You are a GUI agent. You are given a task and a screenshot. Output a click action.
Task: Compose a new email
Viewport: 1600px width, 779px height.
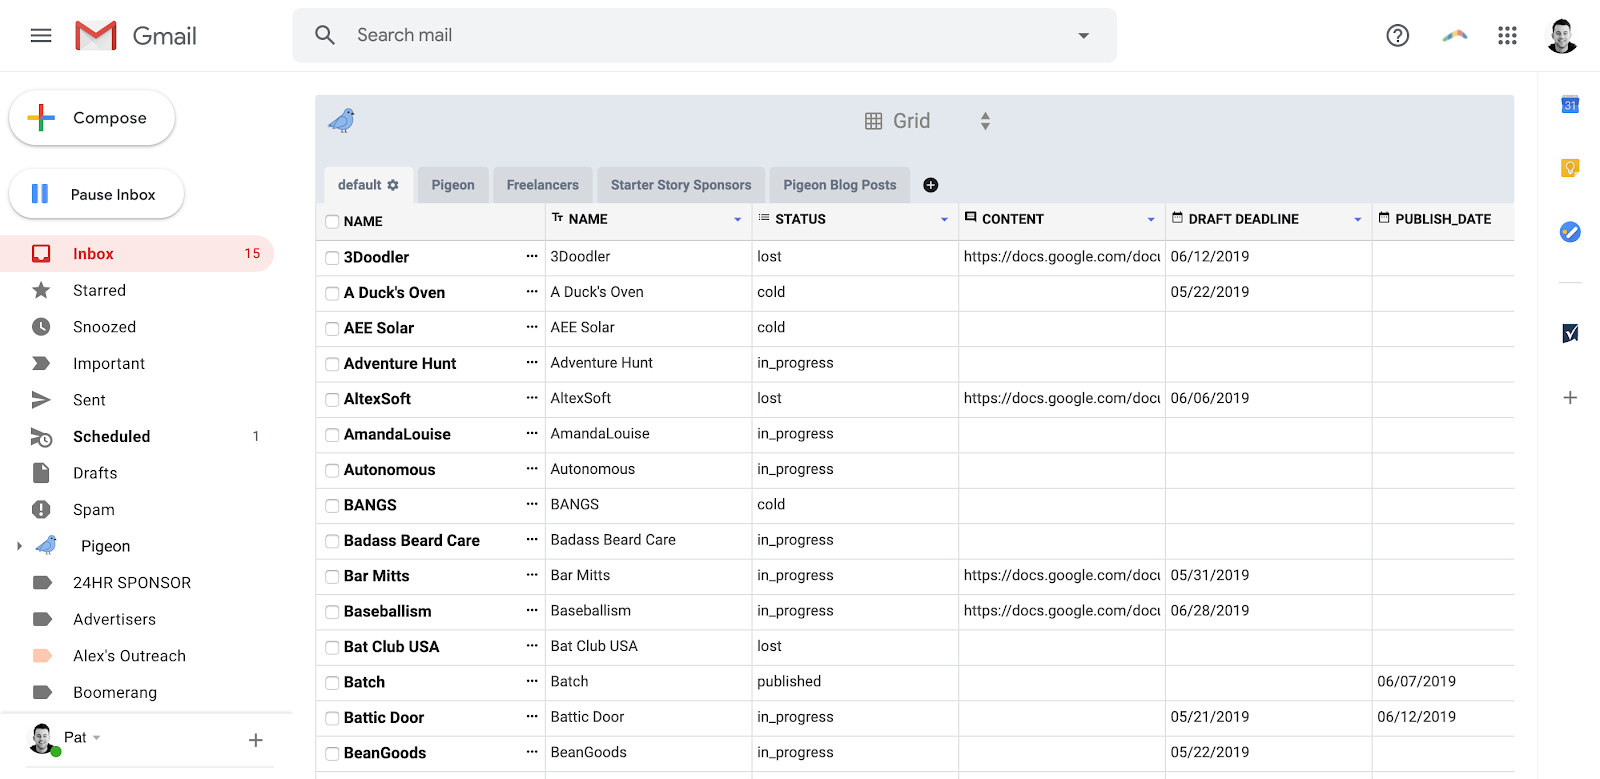pyautogui.click(x=92, y=118)
